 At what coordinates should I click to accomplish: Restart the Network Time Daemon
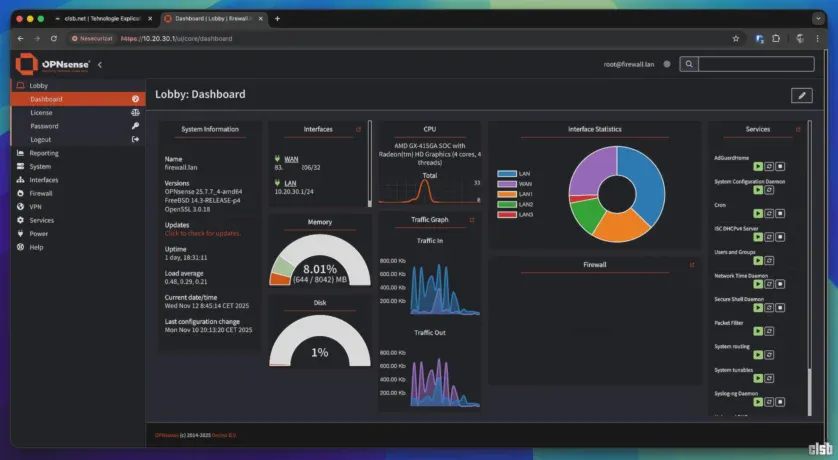tap(769, 284)
